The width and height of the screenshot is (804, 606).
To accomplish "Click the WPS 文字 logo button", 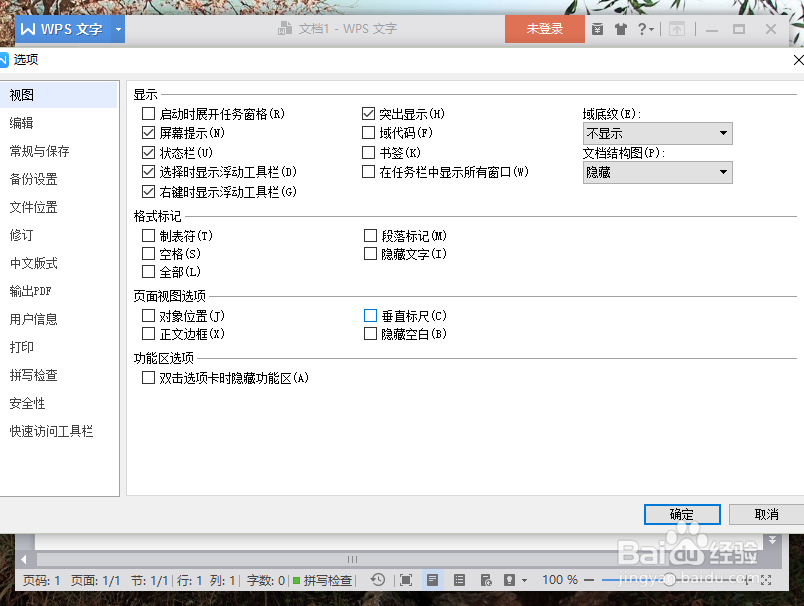I will 64,29.
